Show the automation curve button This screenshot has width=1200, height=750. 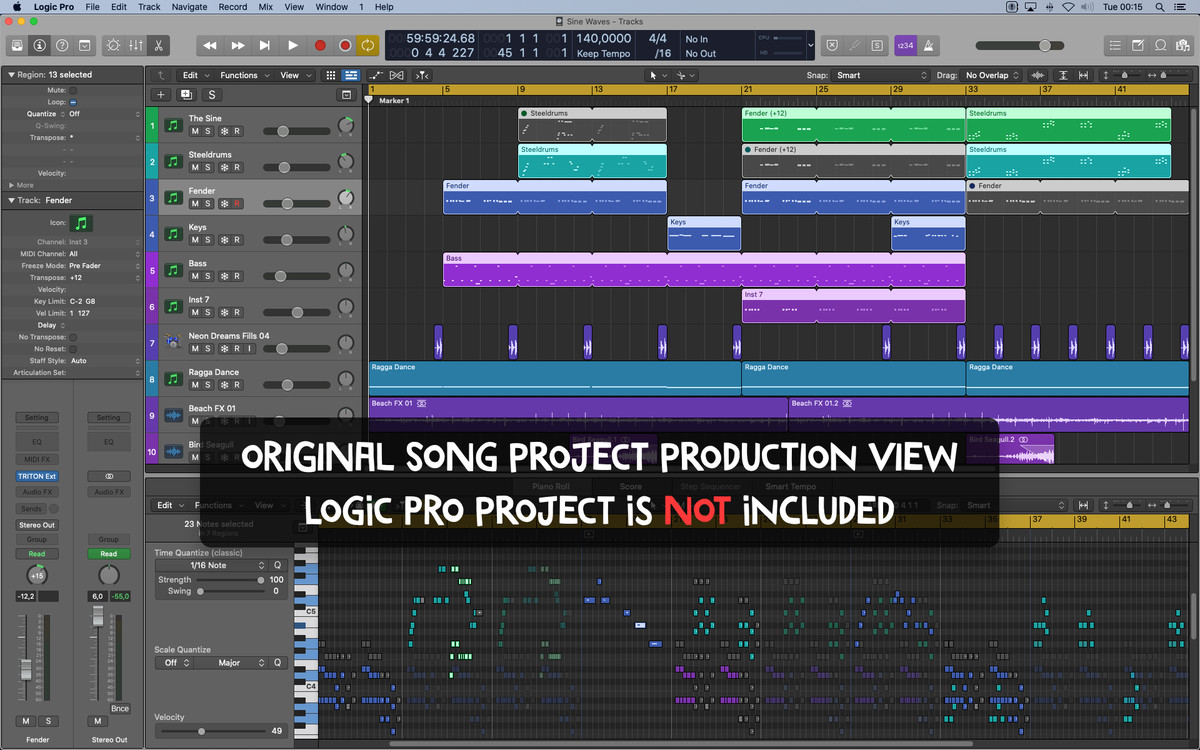[377, 75]
